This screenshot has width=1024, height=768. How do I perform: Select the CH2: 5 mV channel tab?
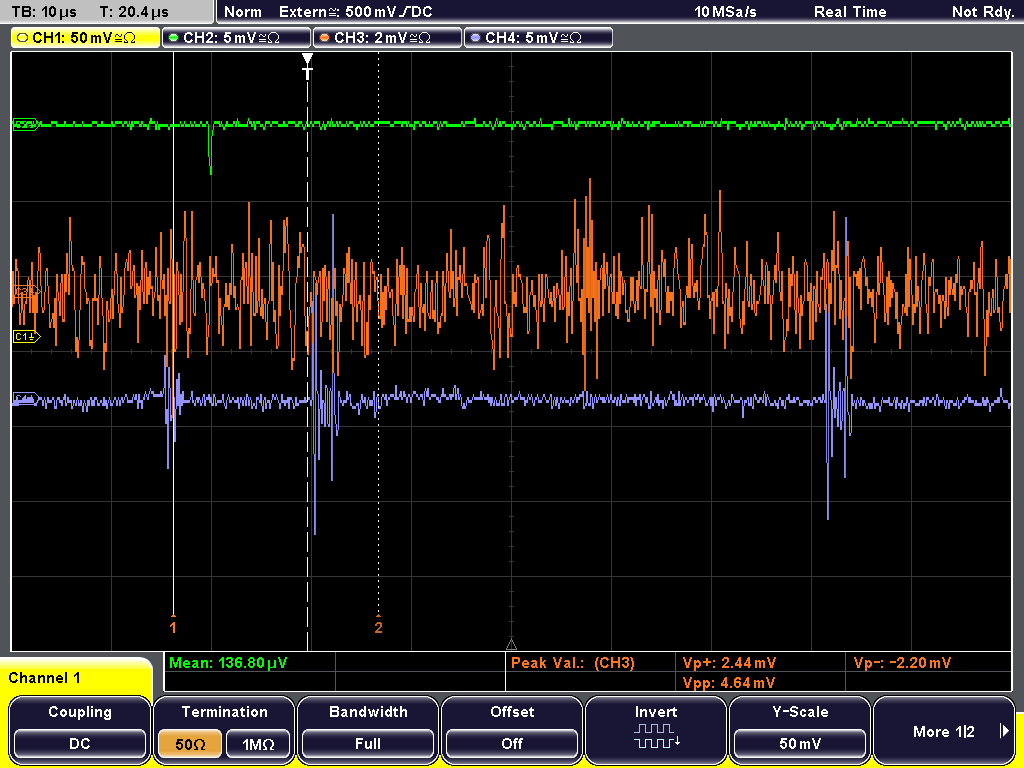(x=236, y=38)
